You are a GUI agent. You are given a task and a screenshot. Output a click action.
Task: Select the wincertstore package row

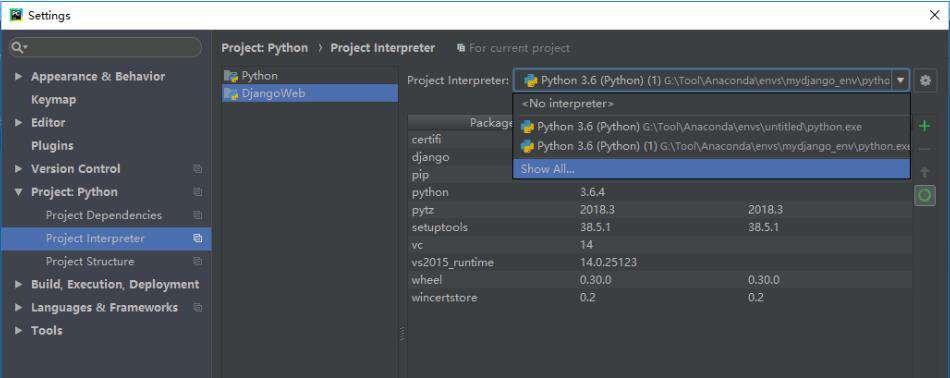coord(660,298)
